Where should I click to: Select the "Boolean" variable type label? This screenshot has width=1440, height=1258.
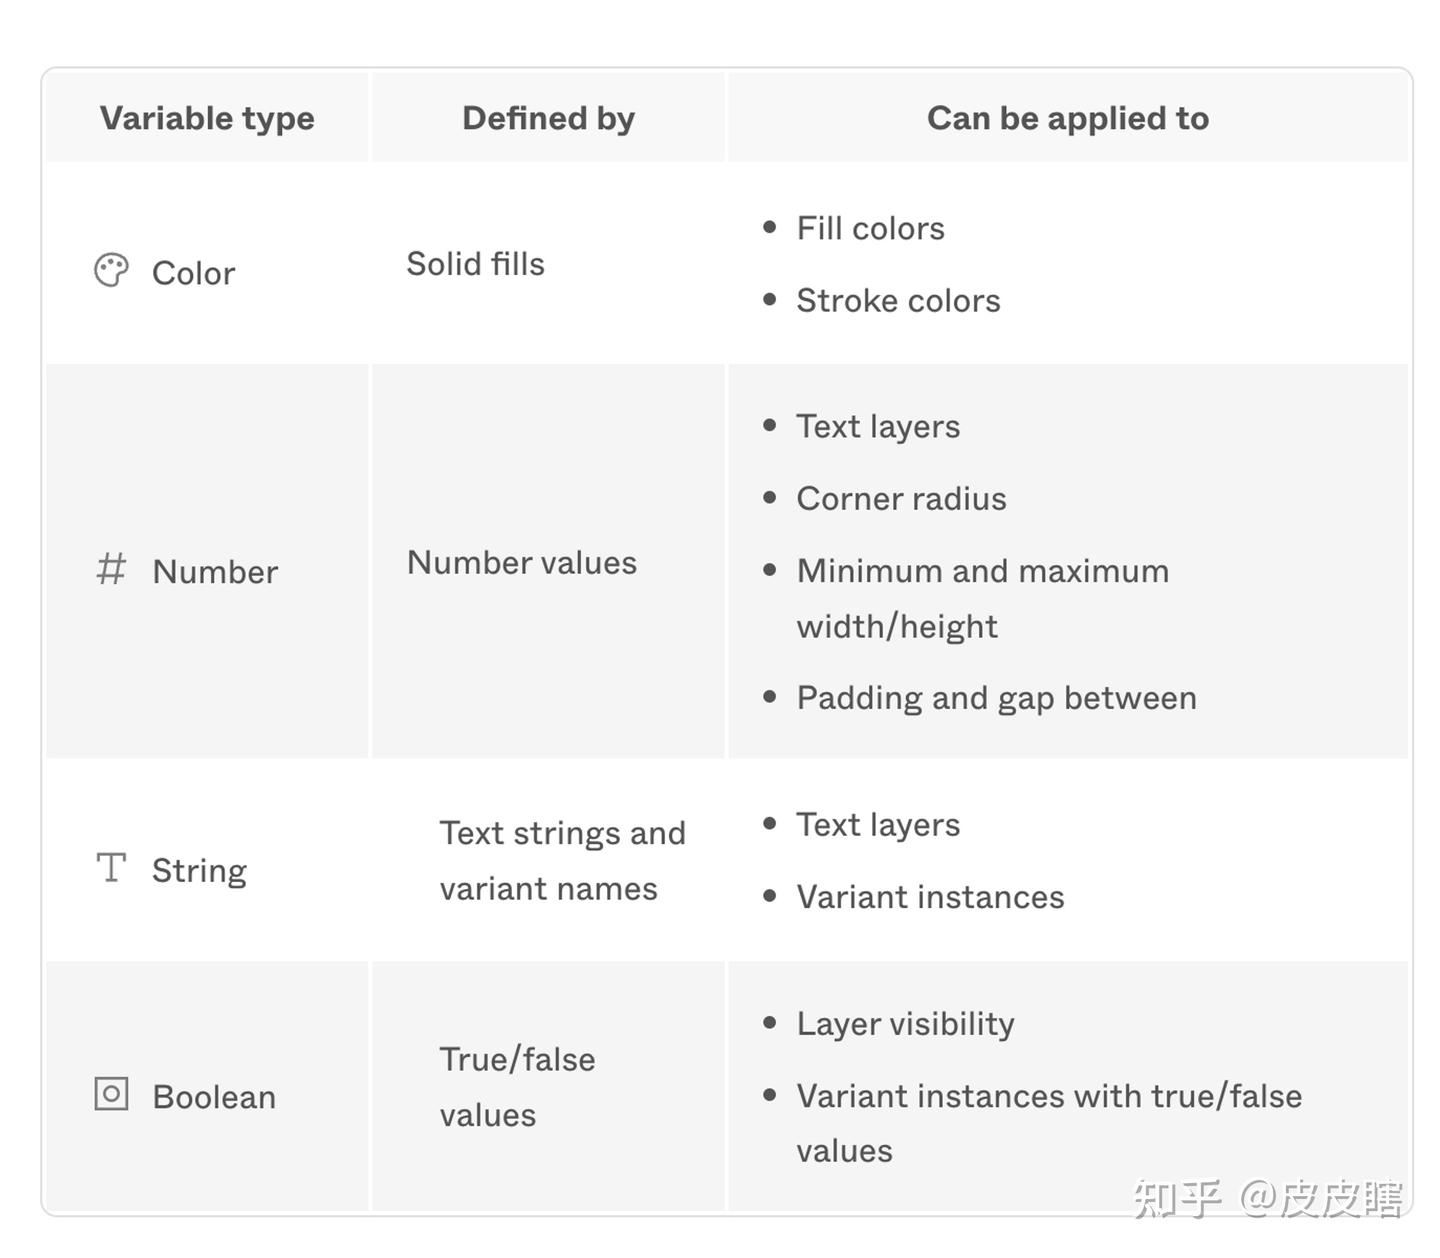point(214,1097)
